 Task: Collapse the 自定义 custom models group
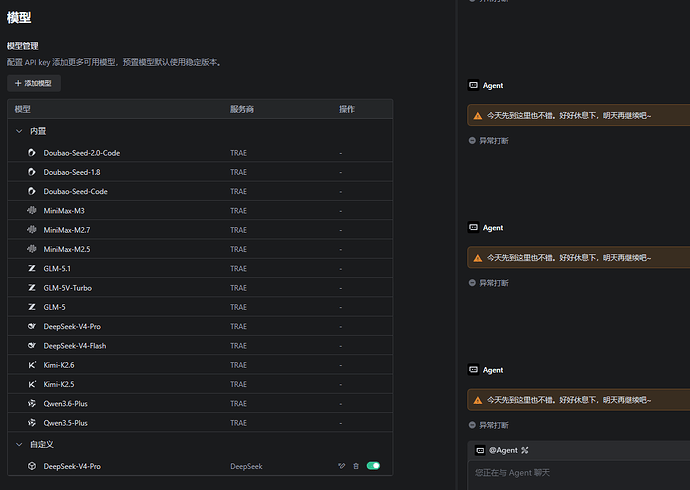click(19, 444)
